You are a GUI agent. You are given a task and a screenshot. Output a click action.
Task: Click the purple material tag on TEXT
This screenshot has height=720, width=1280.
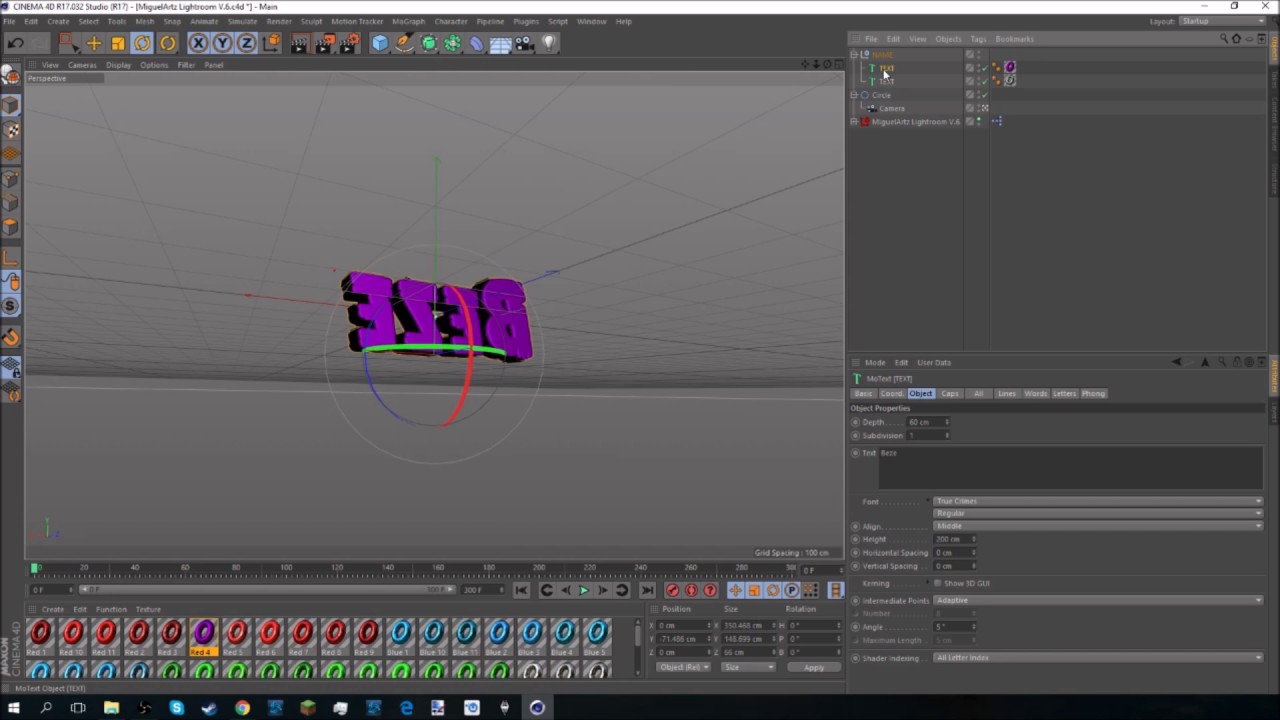[x=1010, y=67]
